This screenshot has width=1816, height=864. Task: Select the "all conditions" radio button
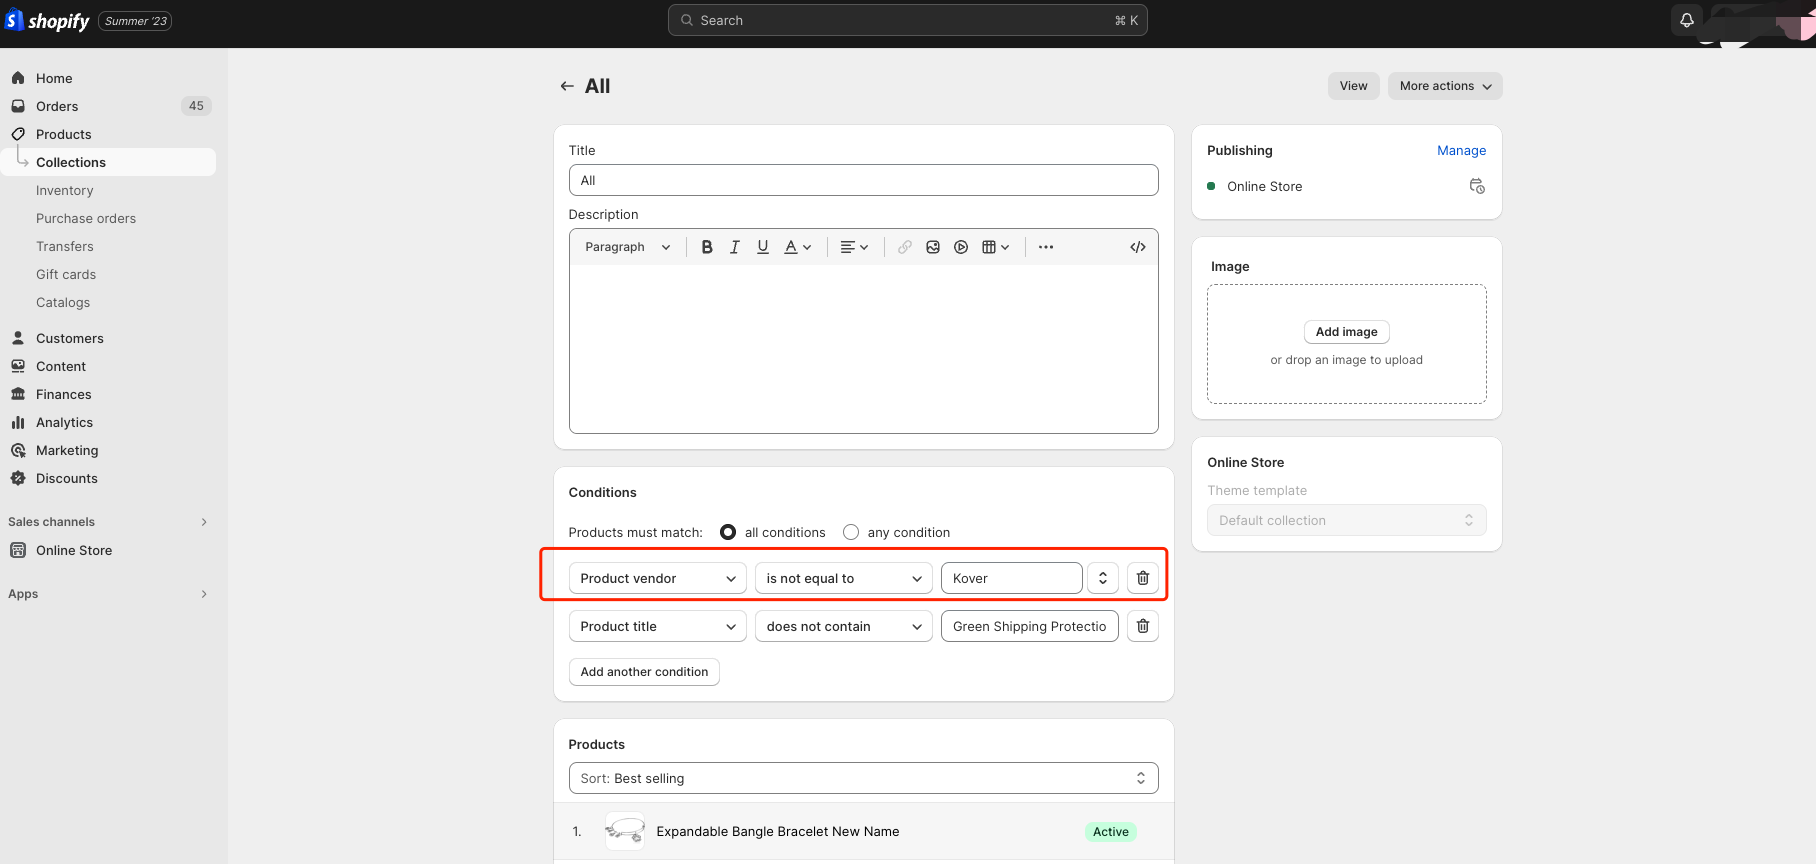[728, 532]
